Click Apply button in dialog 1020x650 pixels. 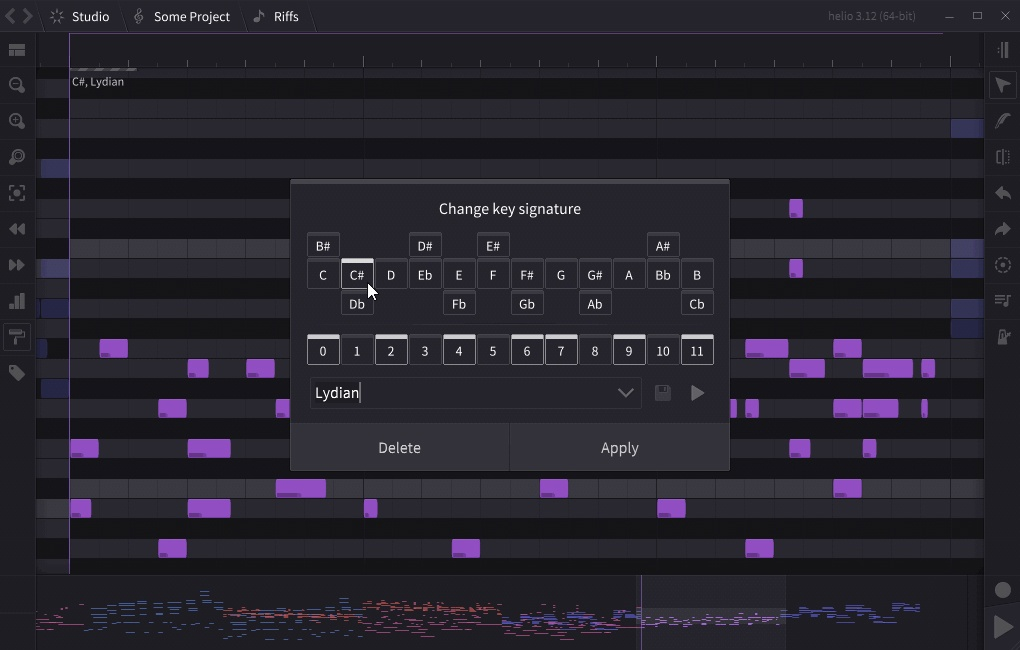(619, 448)
